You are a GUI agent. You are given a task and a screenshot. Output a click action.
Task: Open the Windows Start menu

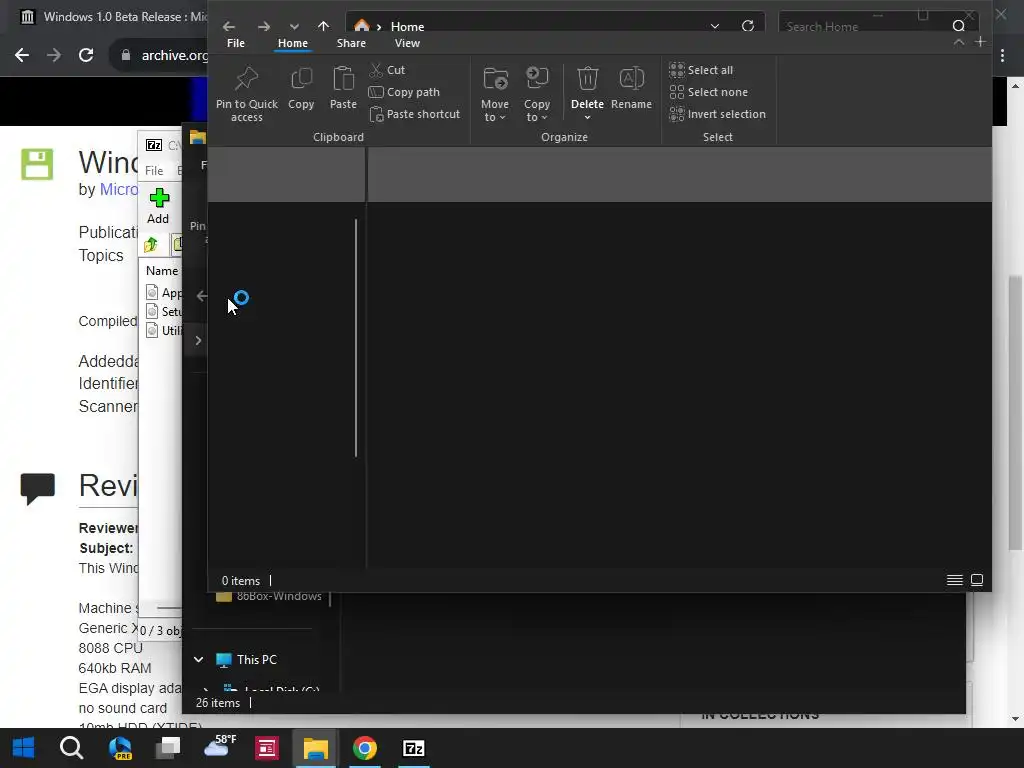tap(24, 748)
